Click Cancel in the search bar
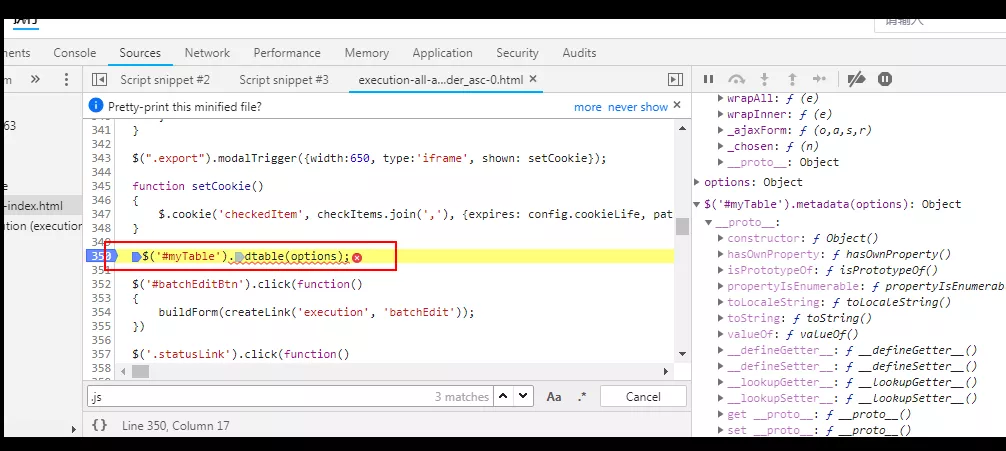Screen dimensions: 1006x451 pyautogui.click(x=643, y=397)
